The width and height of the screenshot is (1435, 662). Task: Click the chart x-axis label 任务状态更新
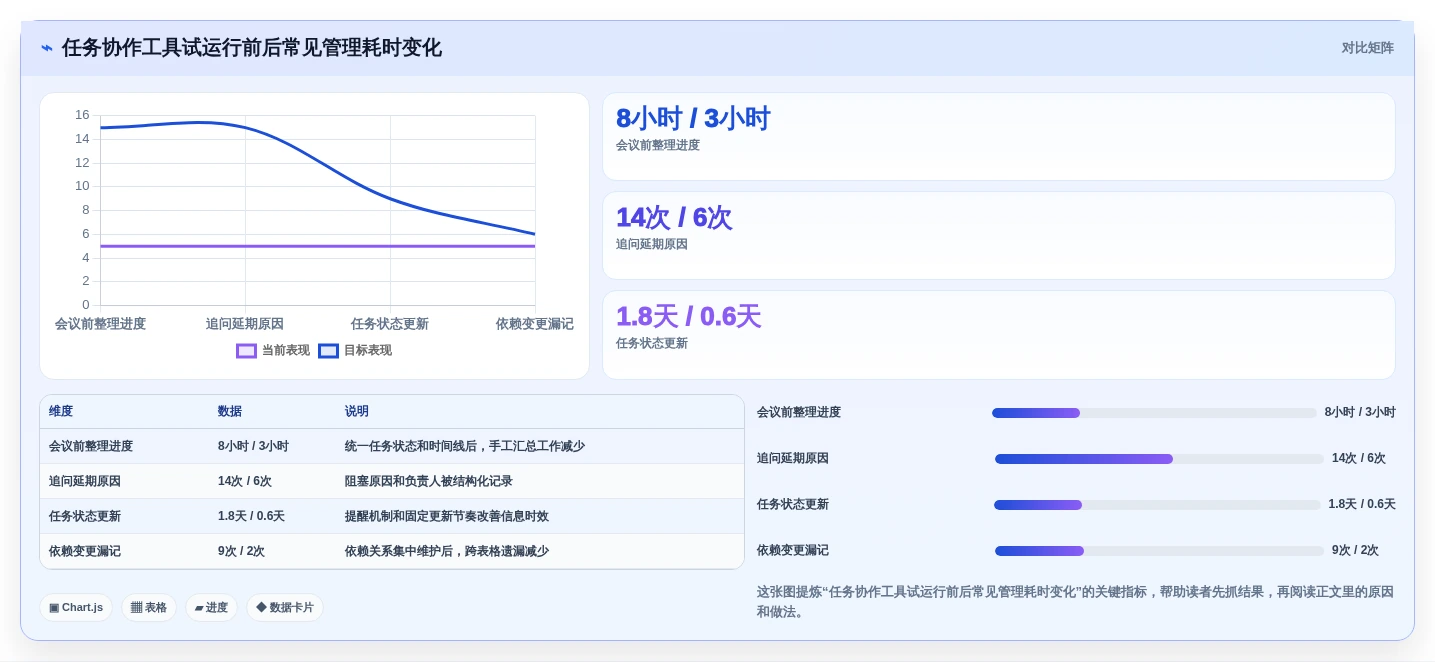click(390, 324)
